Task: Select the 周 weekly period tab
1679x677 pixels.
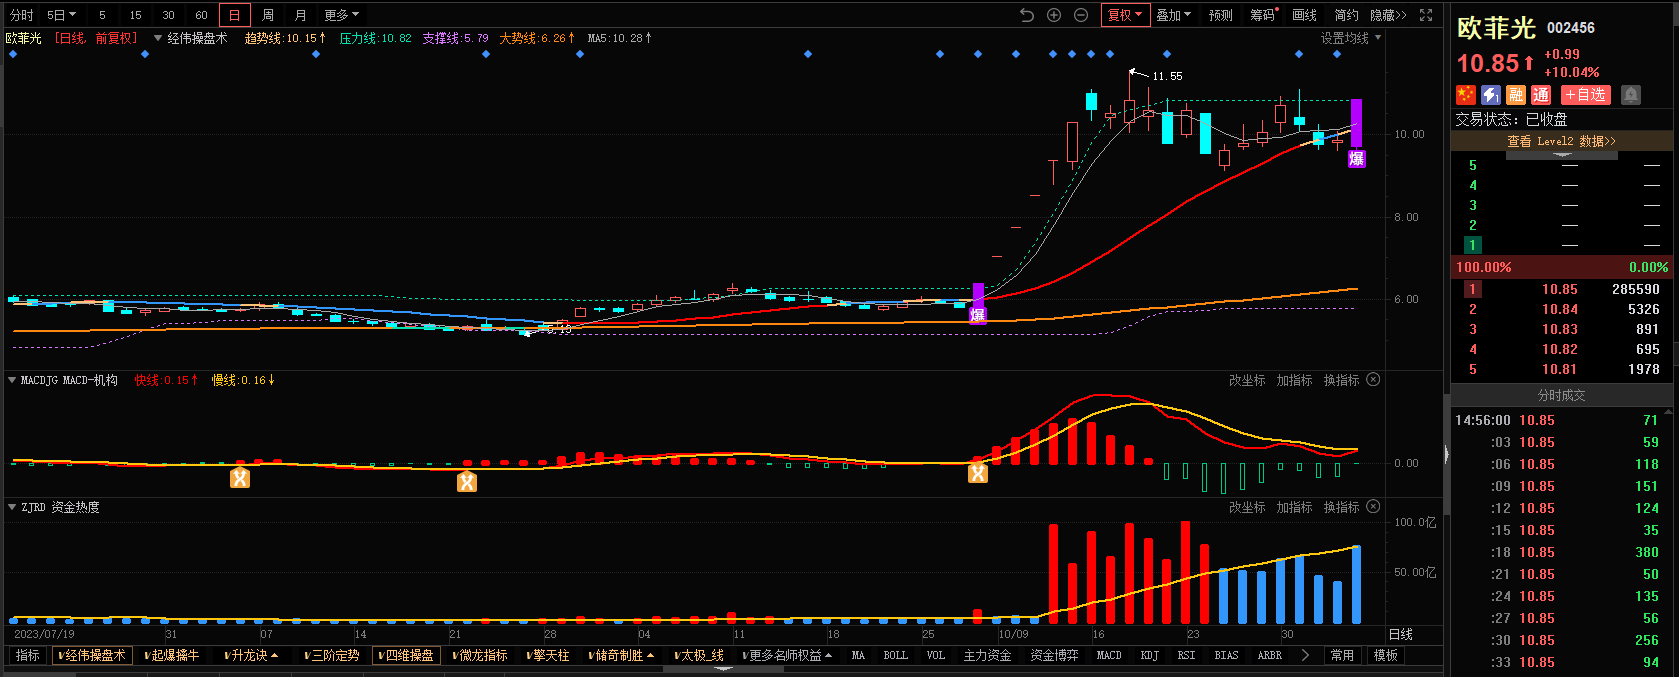Action: [x=268, y=15]
